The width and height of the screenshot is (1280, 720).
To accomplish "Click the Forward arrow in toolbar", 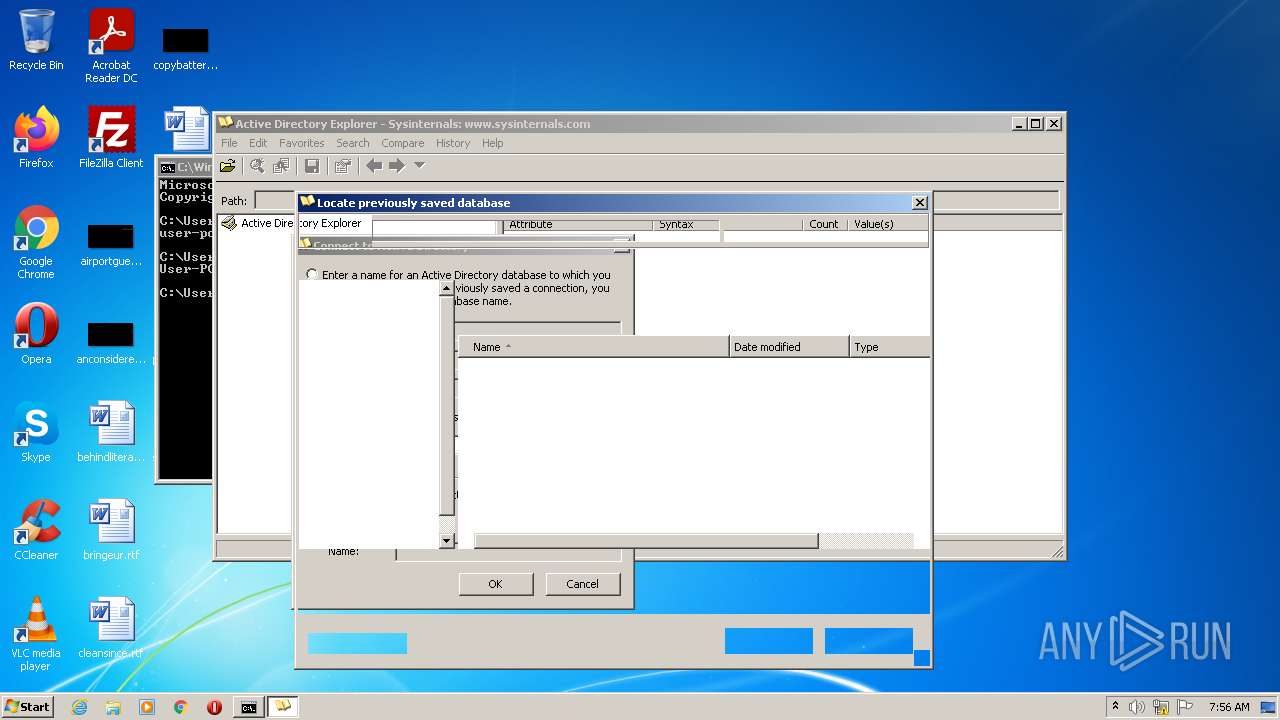I will pos(397,166).
